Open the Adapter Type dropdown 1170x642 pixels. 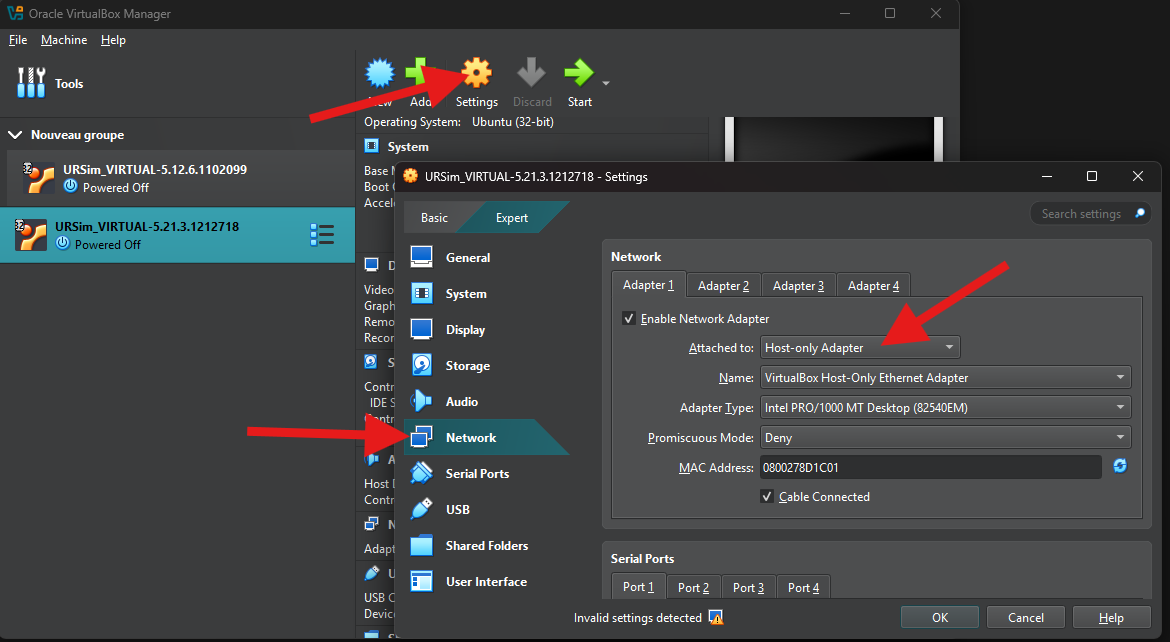click(x=945, y=408)
